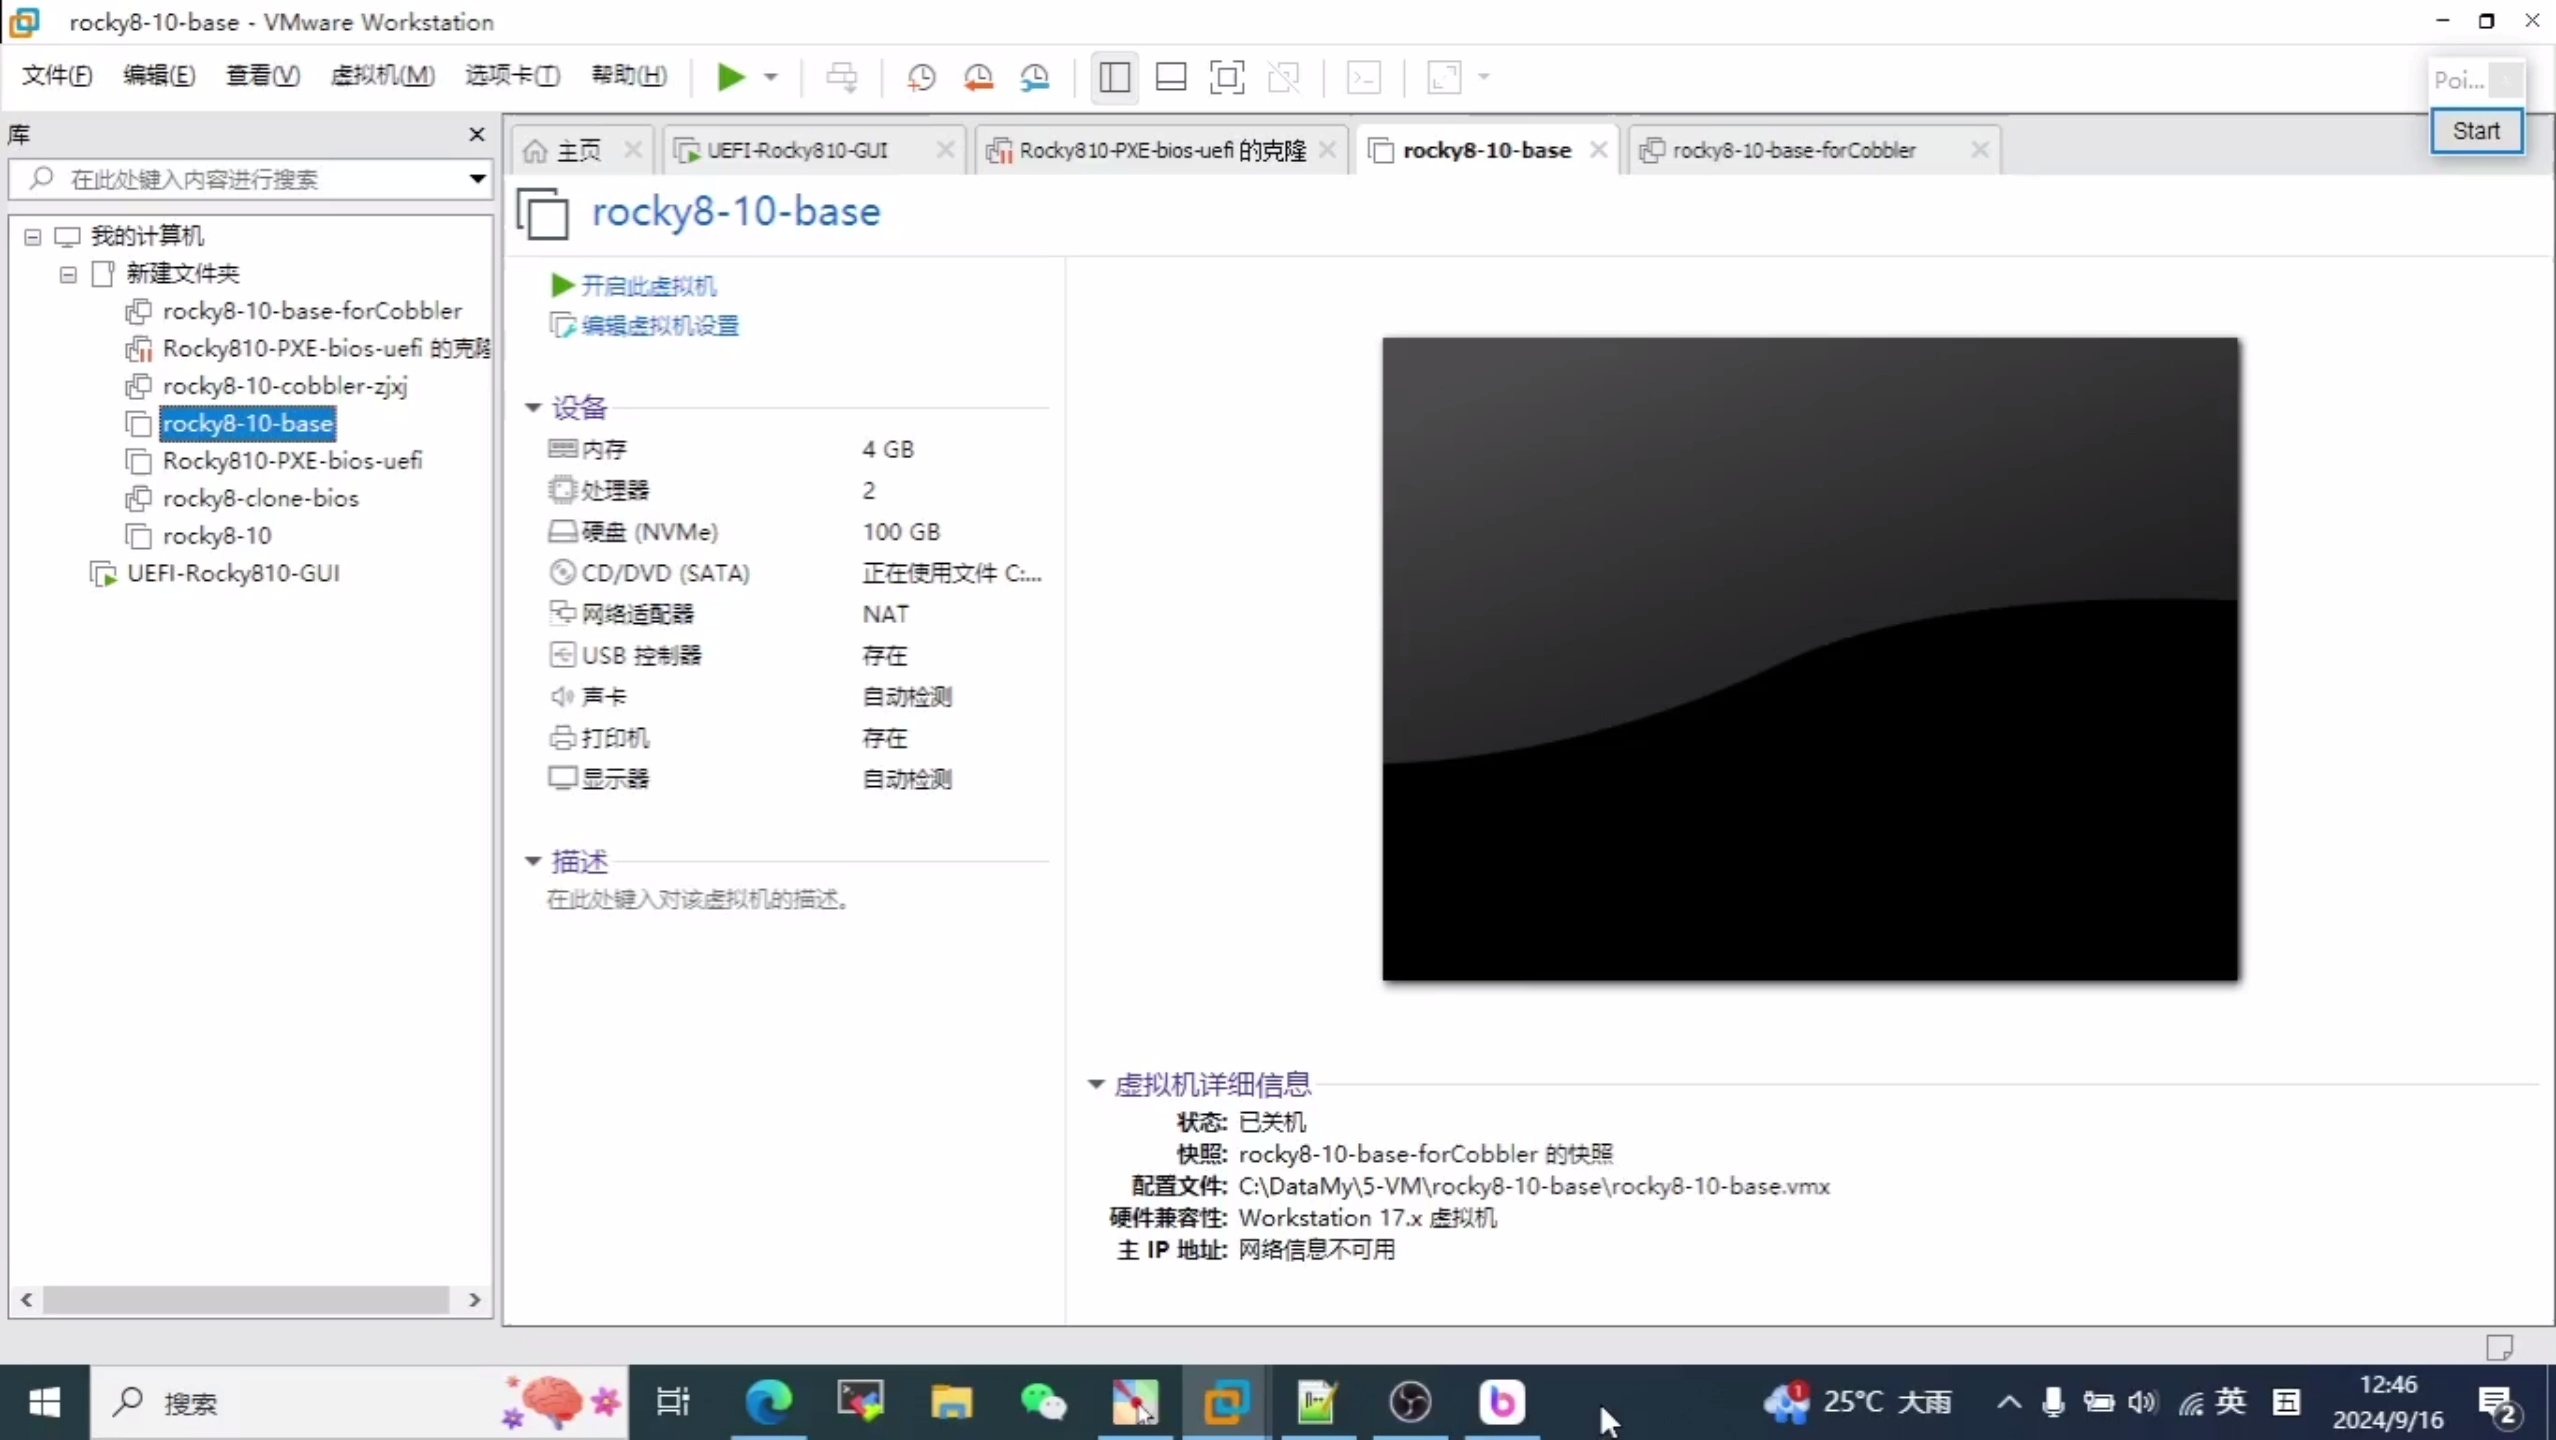2556x1440 pixels.
Task: Open the VMware Workstation icon in the taskbar
Action: pyautogui.click(x=1226, y=1402)
